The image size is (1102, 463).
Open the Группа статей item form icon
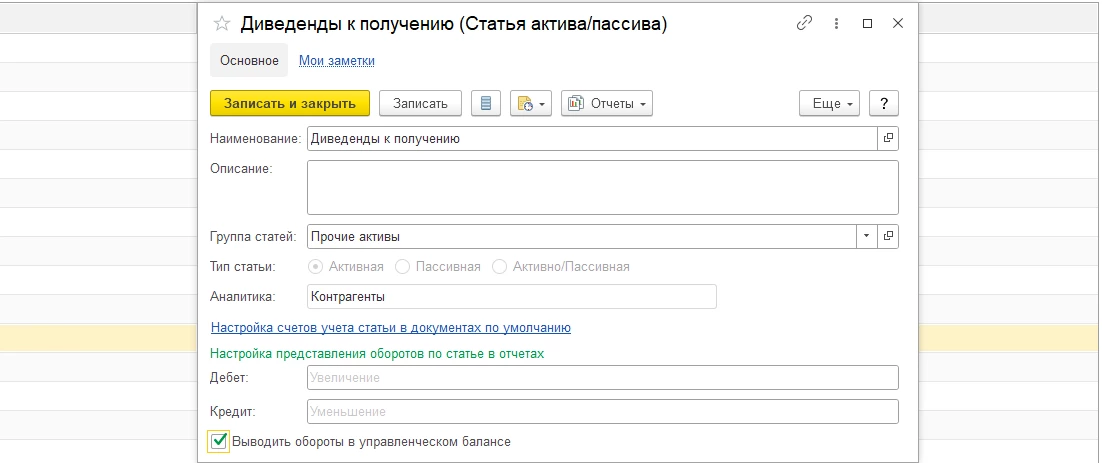888,237
